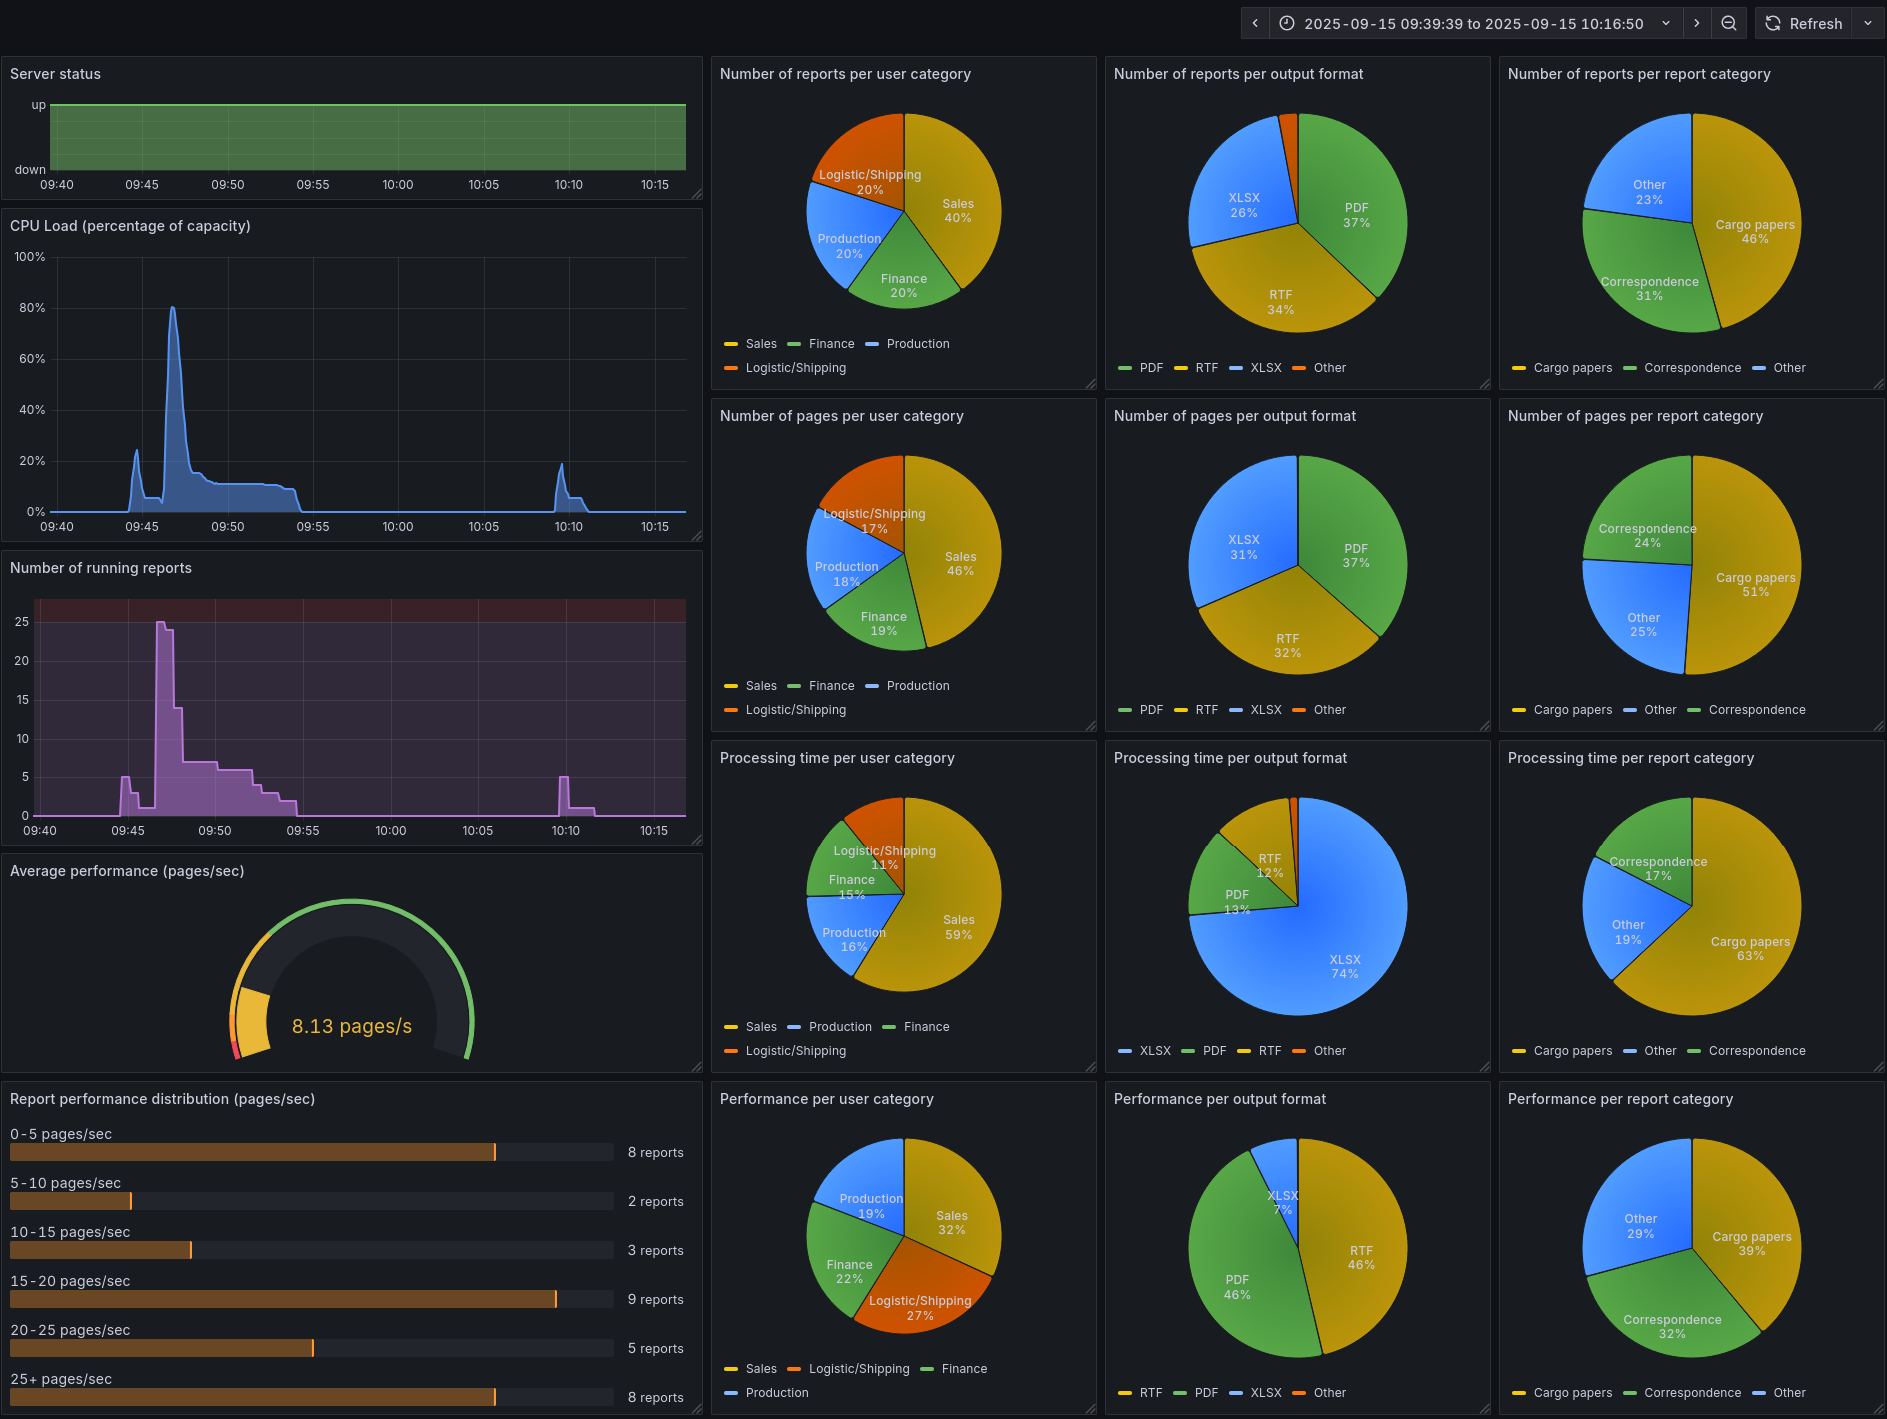Open the Performance per report category panel menu
This screenshot has height=1419, width=1887.
(x=1620, y=1099)
